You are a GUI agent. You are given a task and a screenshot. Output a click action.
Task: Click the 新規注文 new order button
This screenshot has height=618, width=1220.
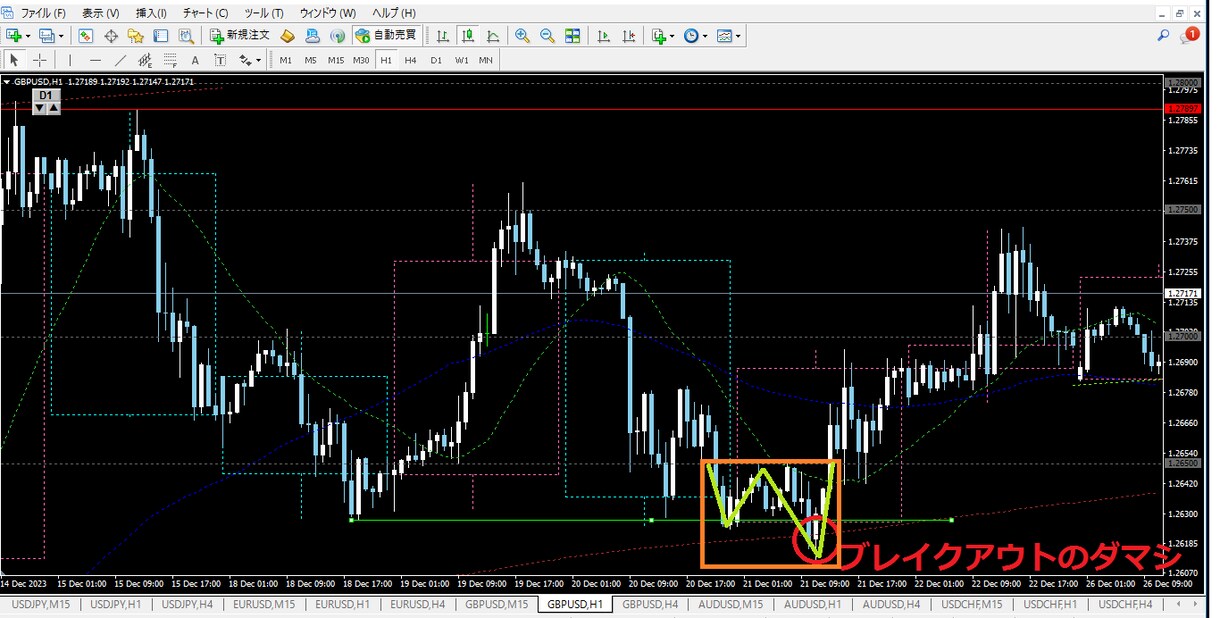[x=241, y=36]
